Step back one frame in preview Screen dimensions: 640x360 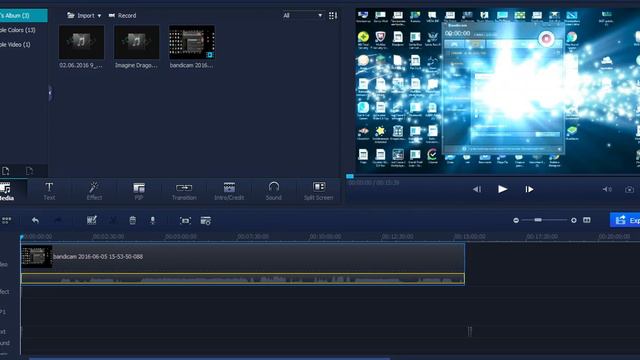tap(476, 189)
